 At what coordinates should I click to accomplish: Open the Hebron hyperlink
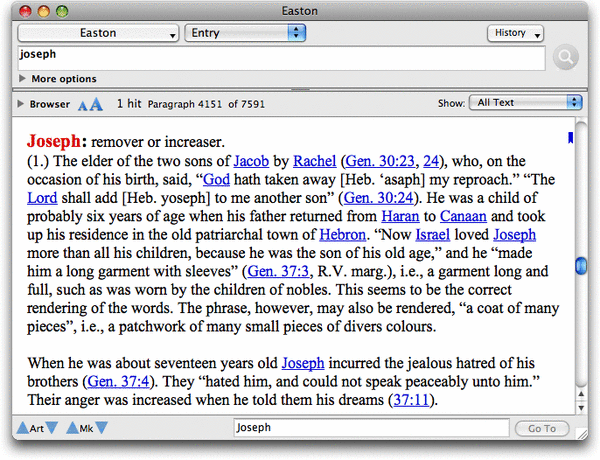[342, 235]
